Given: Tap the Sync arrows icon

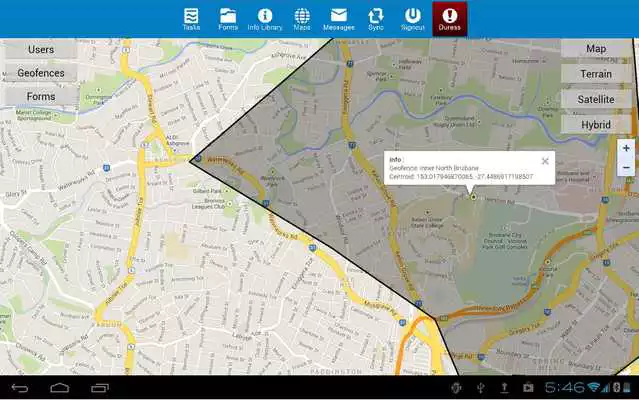Looking at the screenshot, I should 376,18.
